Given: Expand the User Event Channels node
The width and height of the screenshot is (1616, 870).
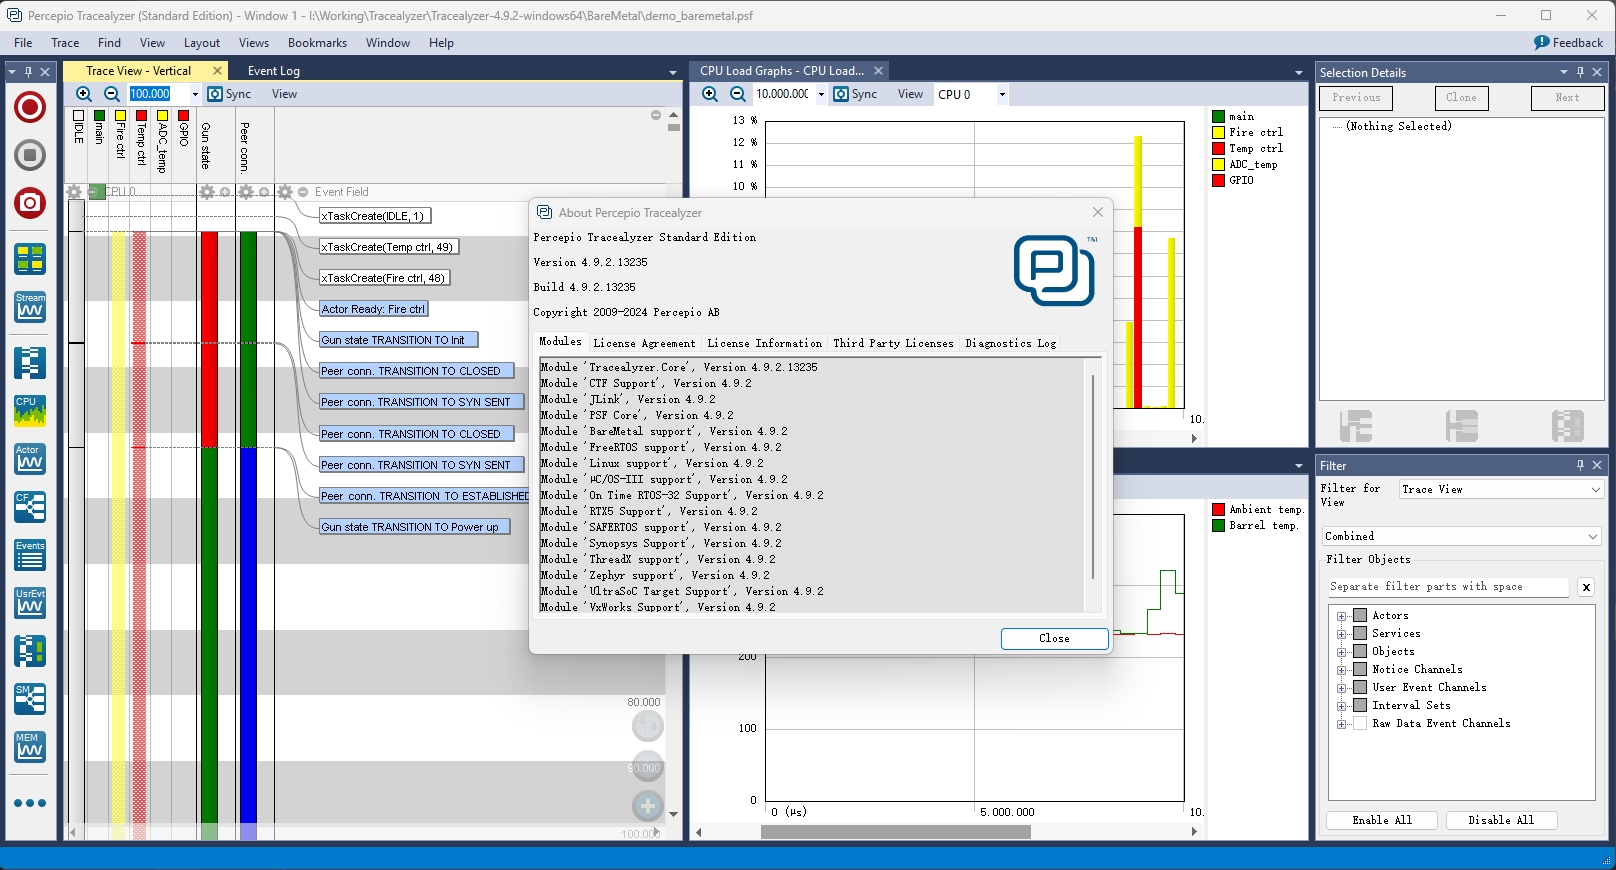Looking at the screenshot, I should 1342,688.
